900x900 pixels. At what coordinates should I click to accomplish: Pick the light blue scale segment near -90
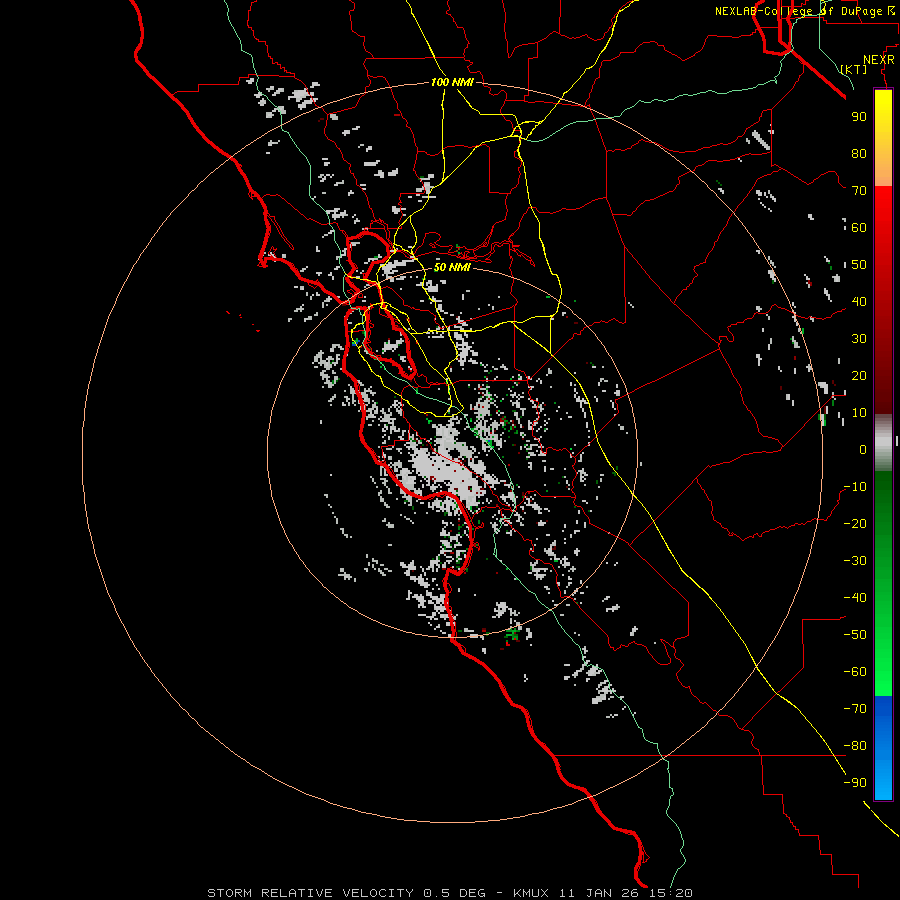pos(883,781)
